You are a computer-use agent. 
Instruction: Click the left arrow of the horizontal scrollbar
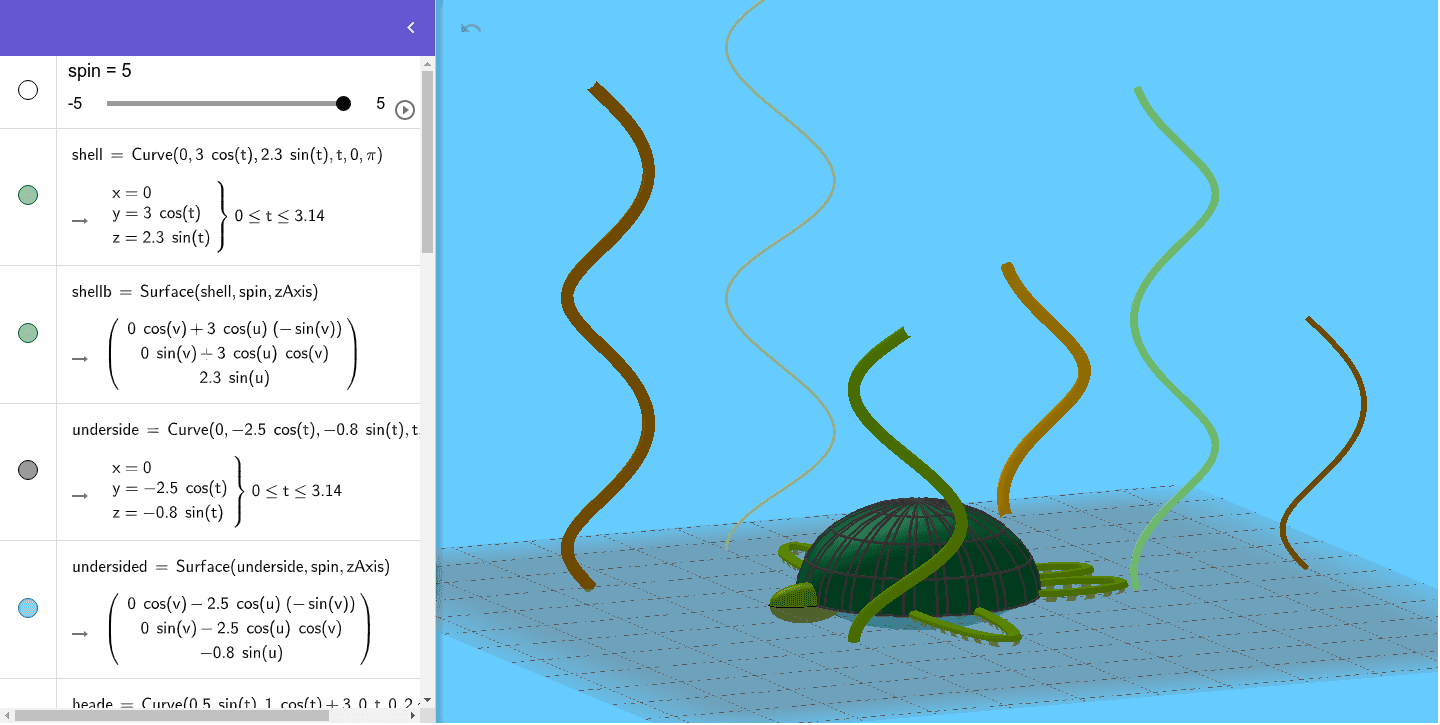pyautogui.click(x=8, y=716)
